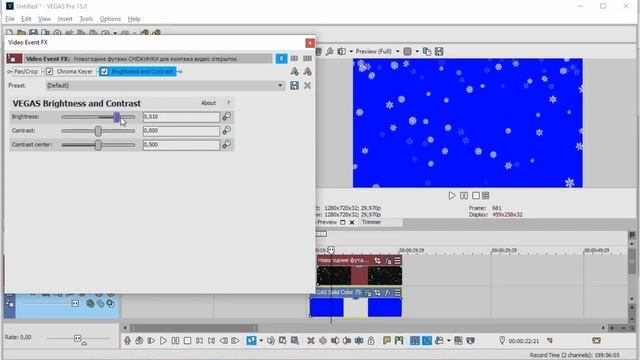
Task: Click the blue highlighted button in FX header
Action: coord(281,58)
